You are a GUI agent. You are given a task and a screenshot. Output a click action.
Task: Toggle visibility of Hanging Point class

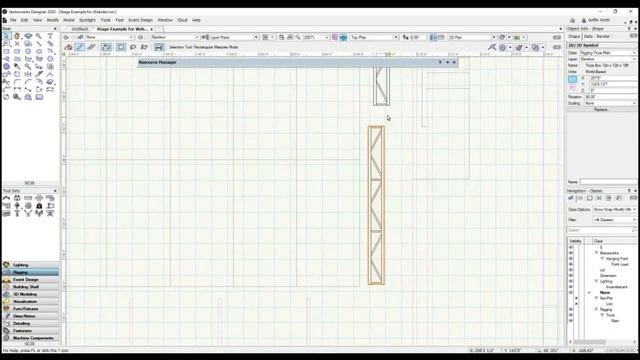(571, 259)
